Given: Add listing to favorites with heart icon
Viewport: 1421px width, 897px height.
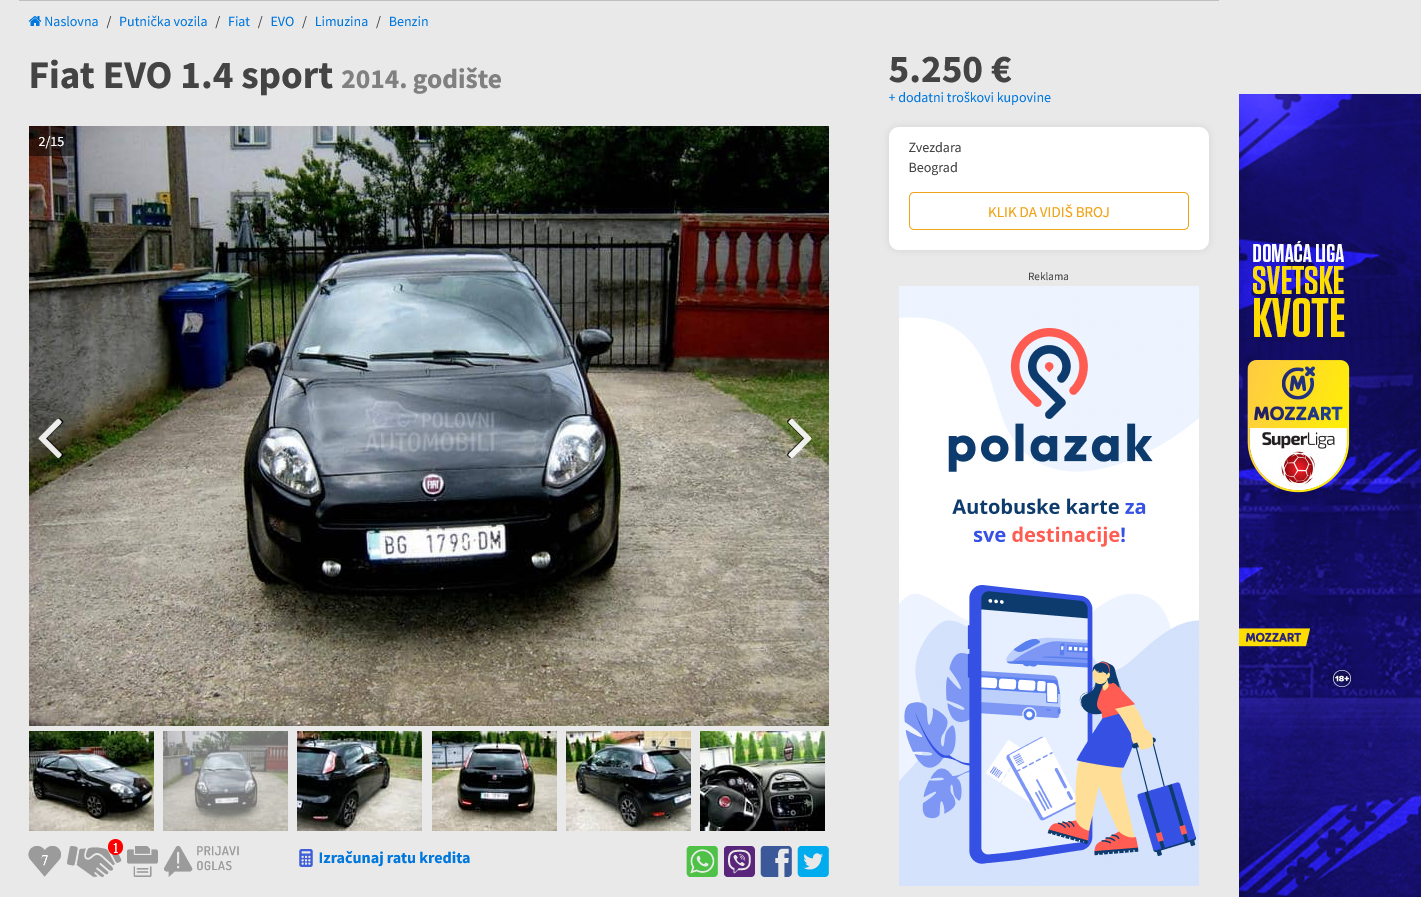Looking at the screenshot, I should click(44, 860).
